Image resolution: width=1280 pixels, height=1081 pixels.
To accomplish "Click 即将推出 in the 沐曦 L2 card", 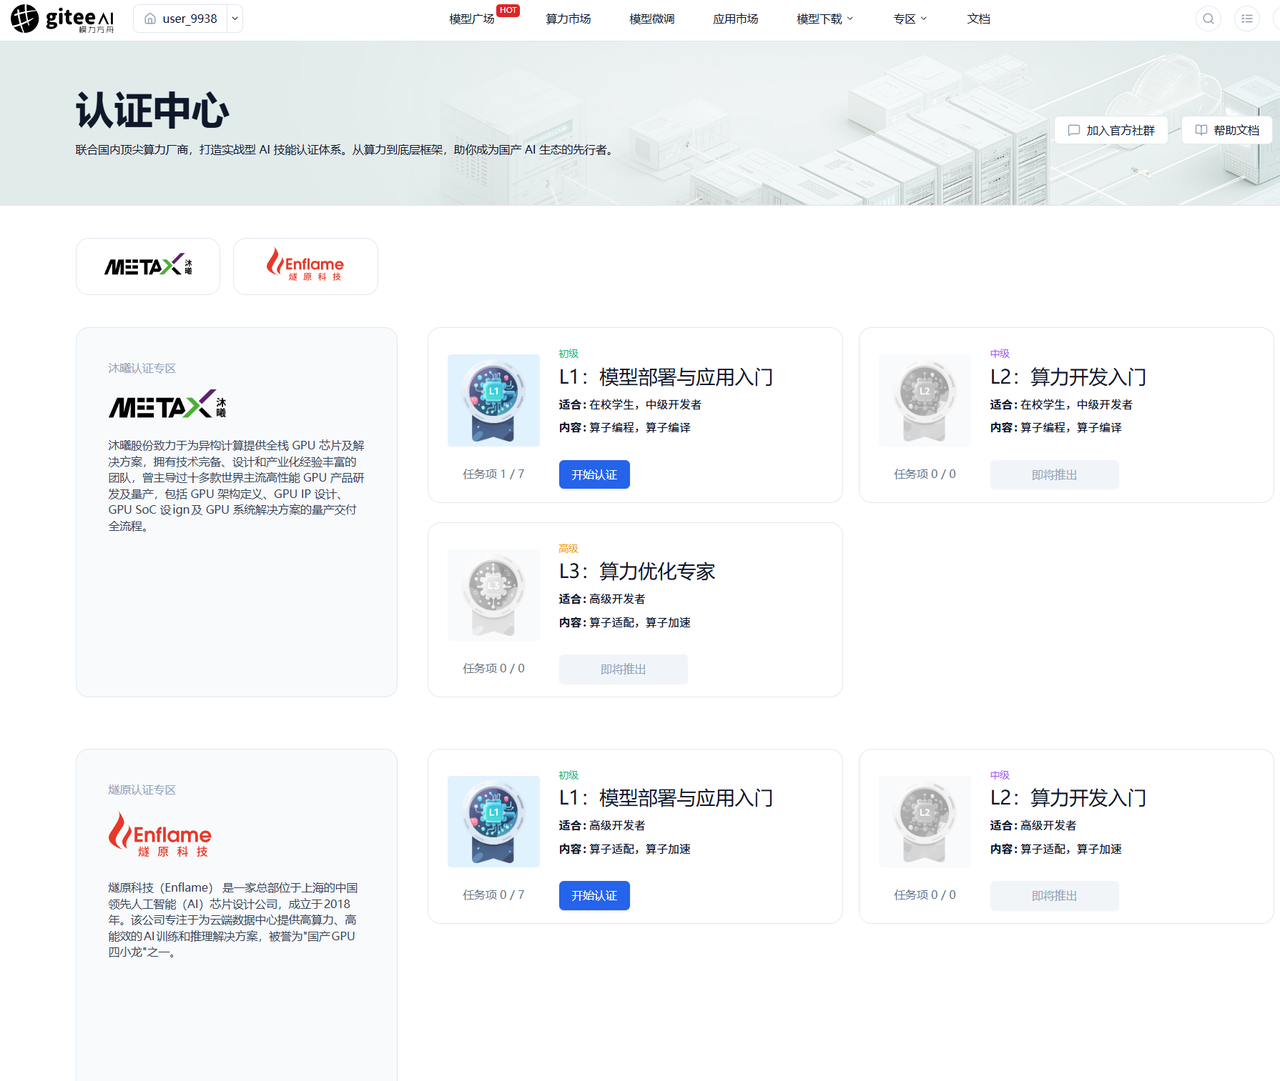I will point(1054,475).
